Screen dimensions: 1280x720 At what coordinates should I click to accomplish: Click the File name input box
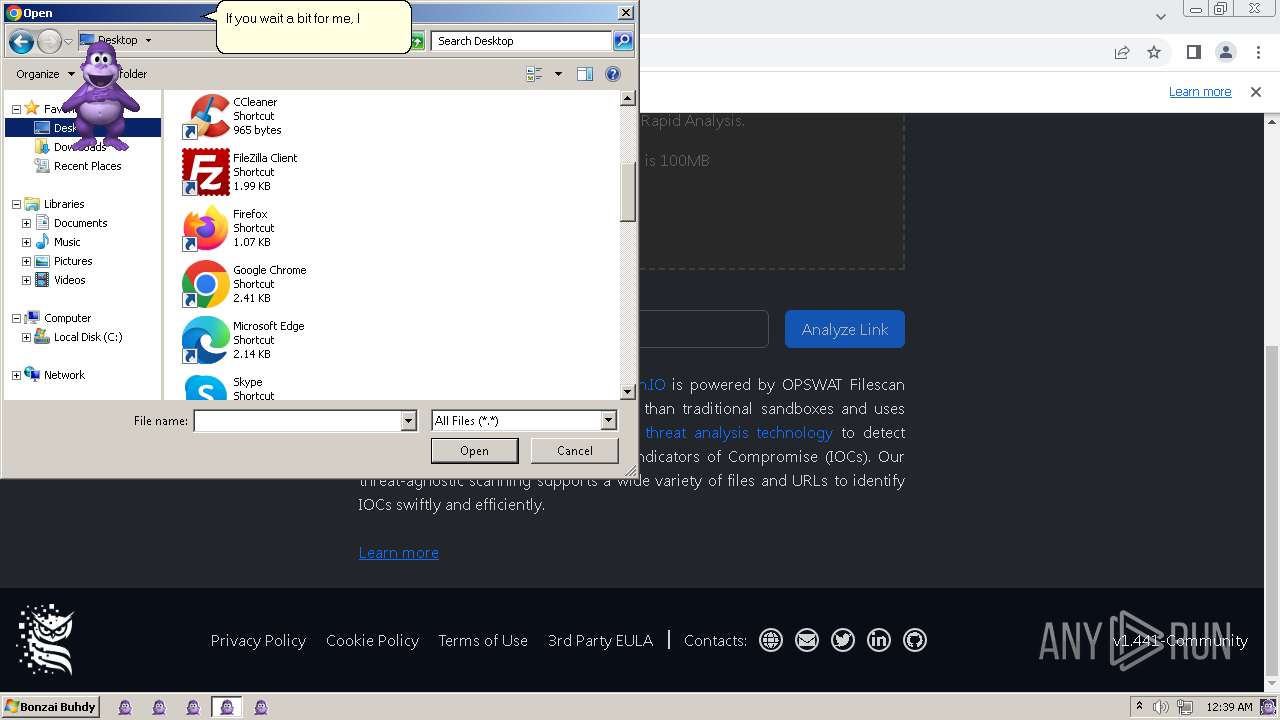coord(297,421)
